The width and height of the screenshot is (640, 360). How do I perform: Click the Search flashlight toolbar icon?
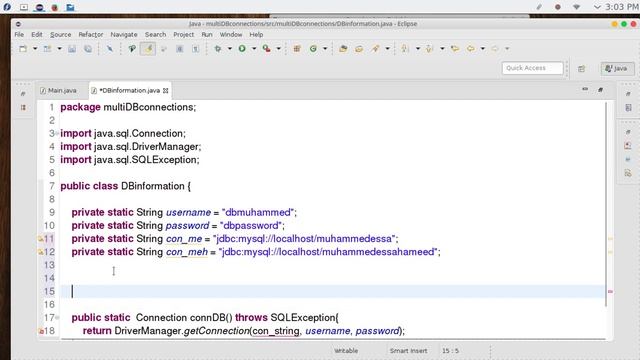point(375,49)
